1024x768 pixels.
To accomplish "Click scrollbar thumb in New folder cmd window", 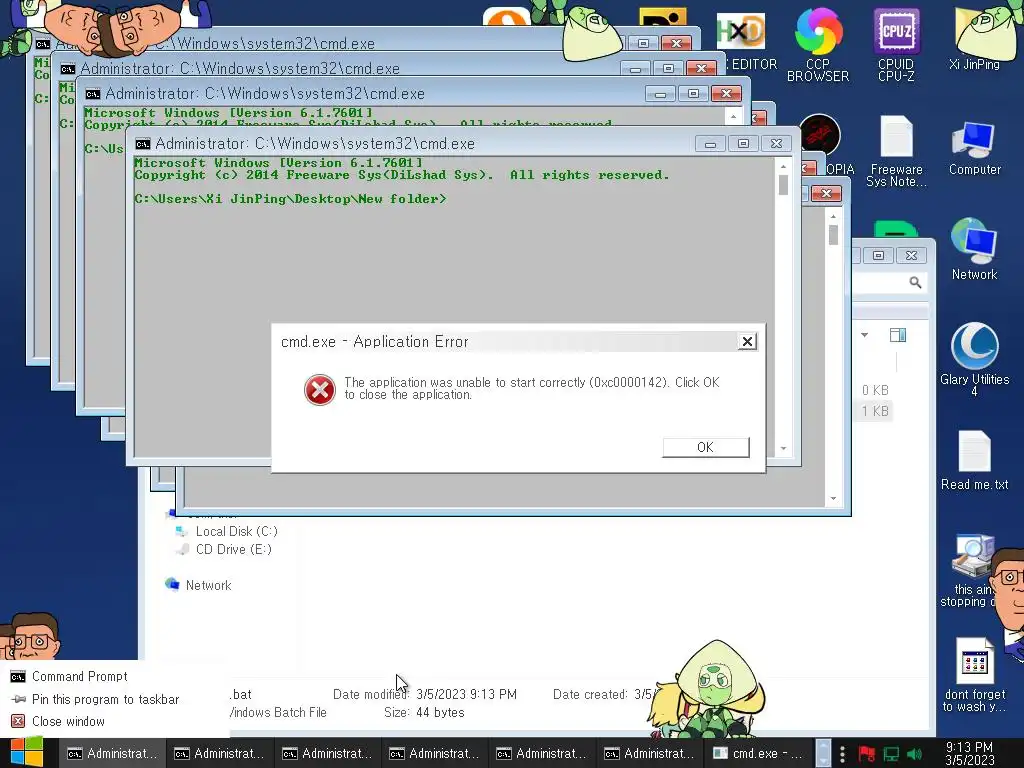I will click(783, 185).
